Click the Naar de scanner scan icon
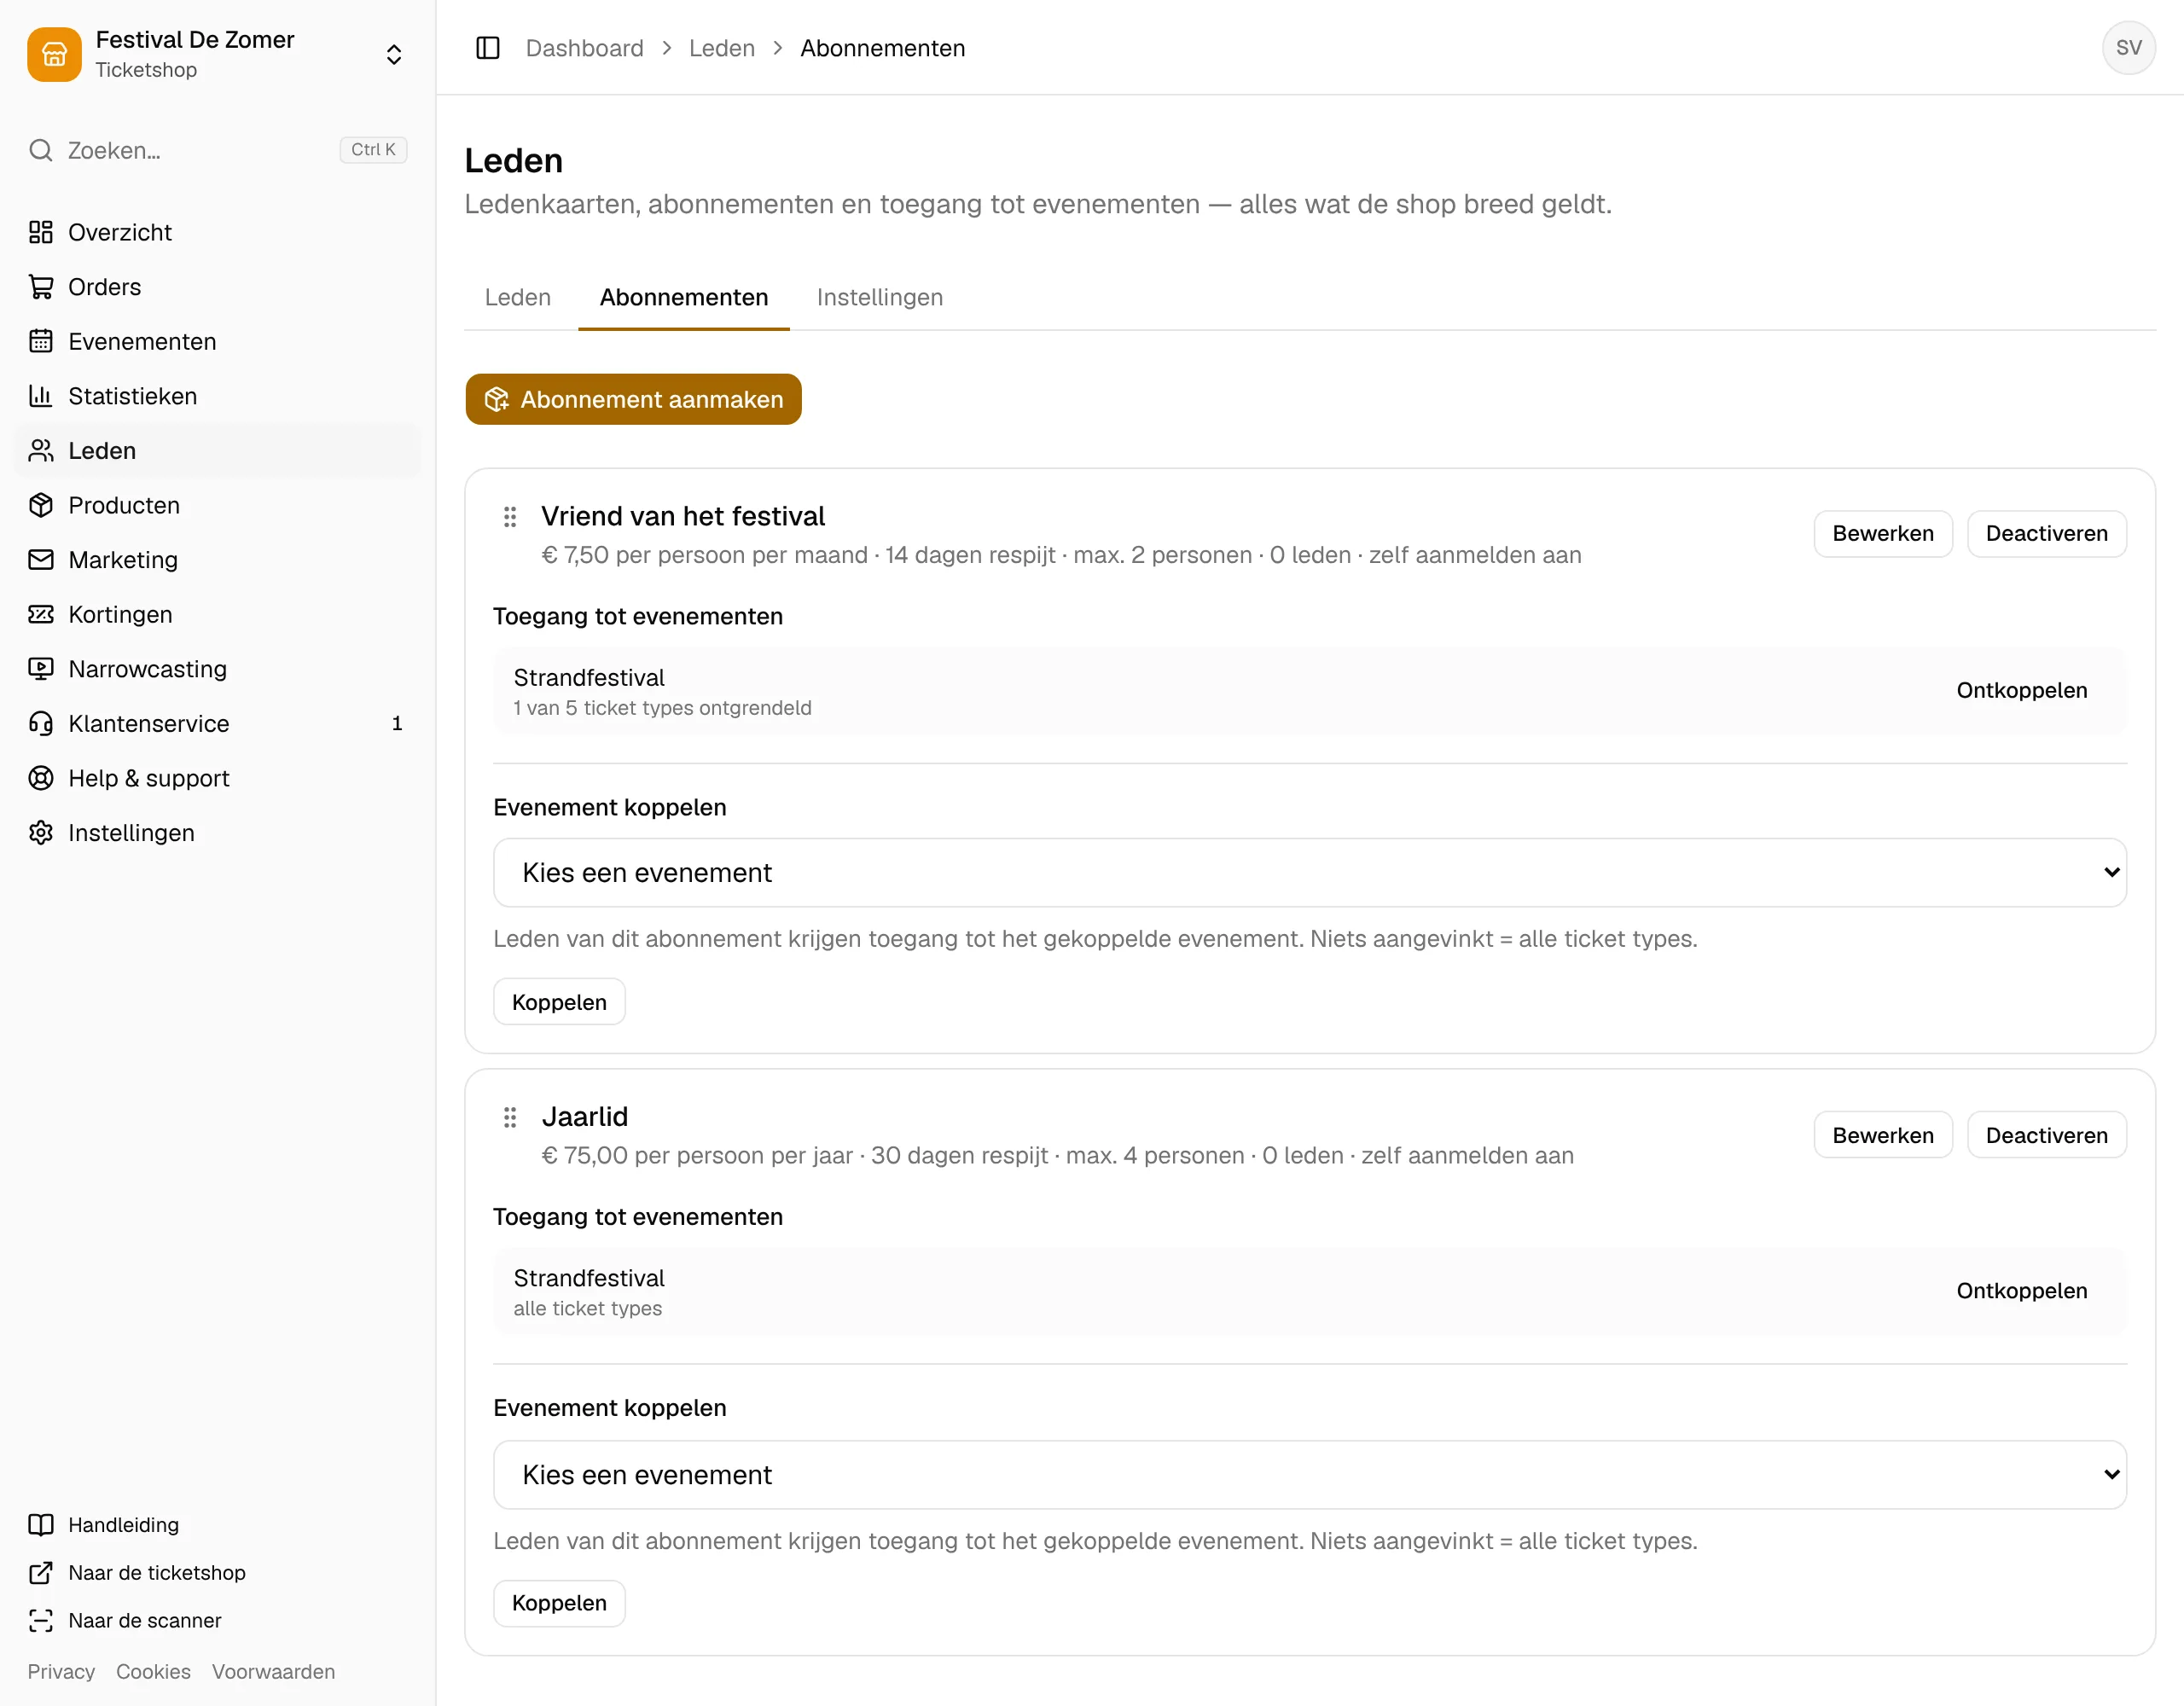 click(x=41, y=1621)
